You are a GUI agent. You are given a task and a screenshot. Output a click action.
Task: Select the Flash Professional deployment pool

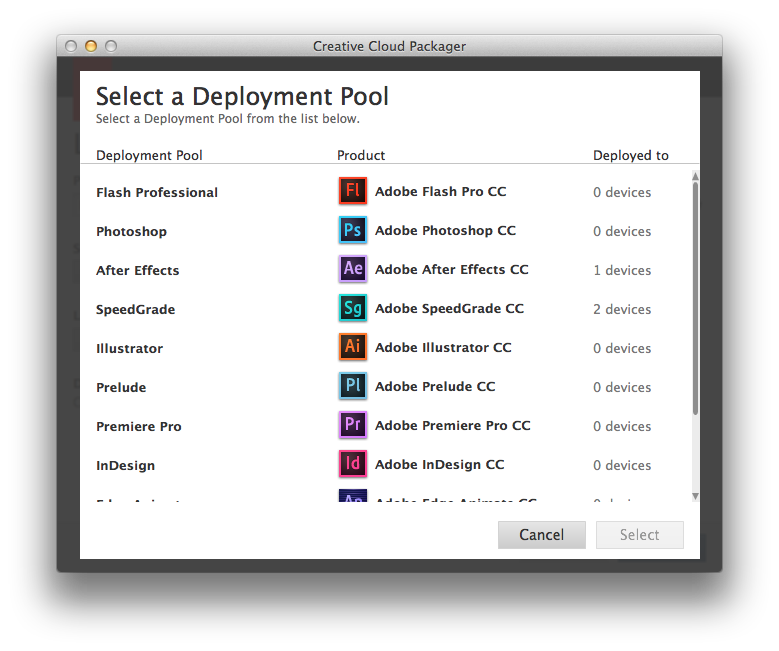click(x=157, y=192)
